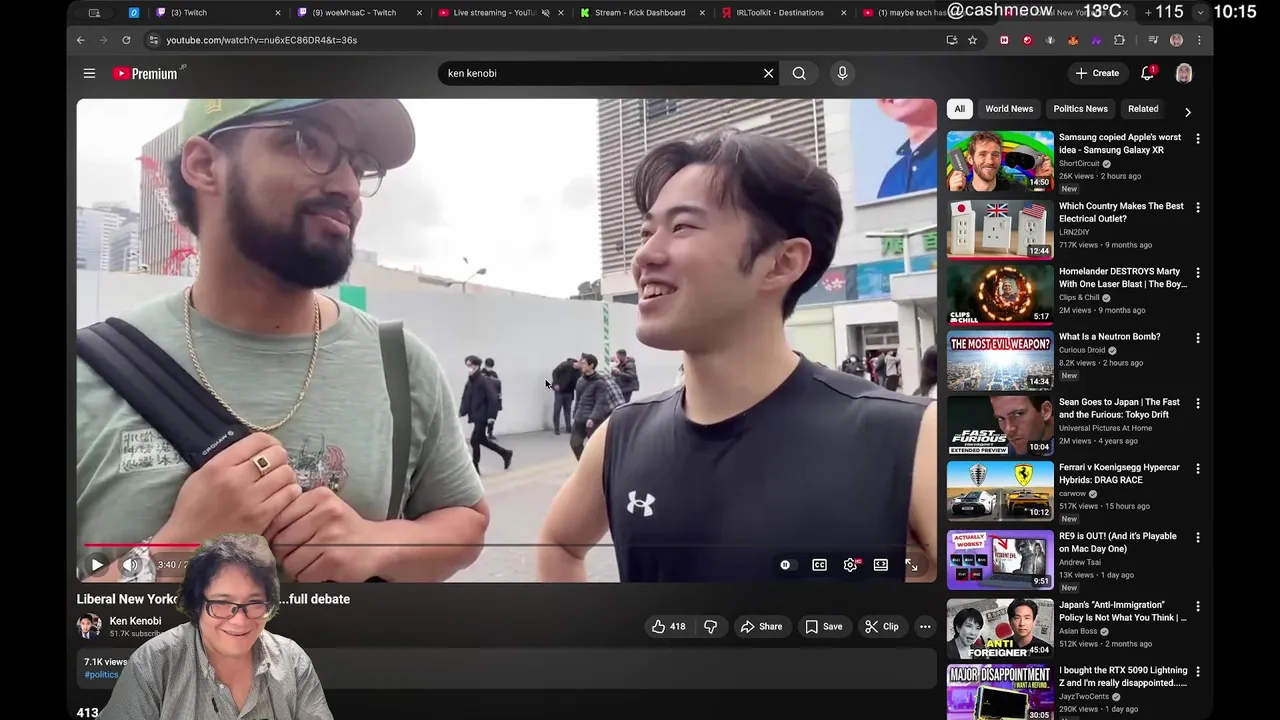1280x720 pixels.
Task: Play the video
Action: point(97,565)
